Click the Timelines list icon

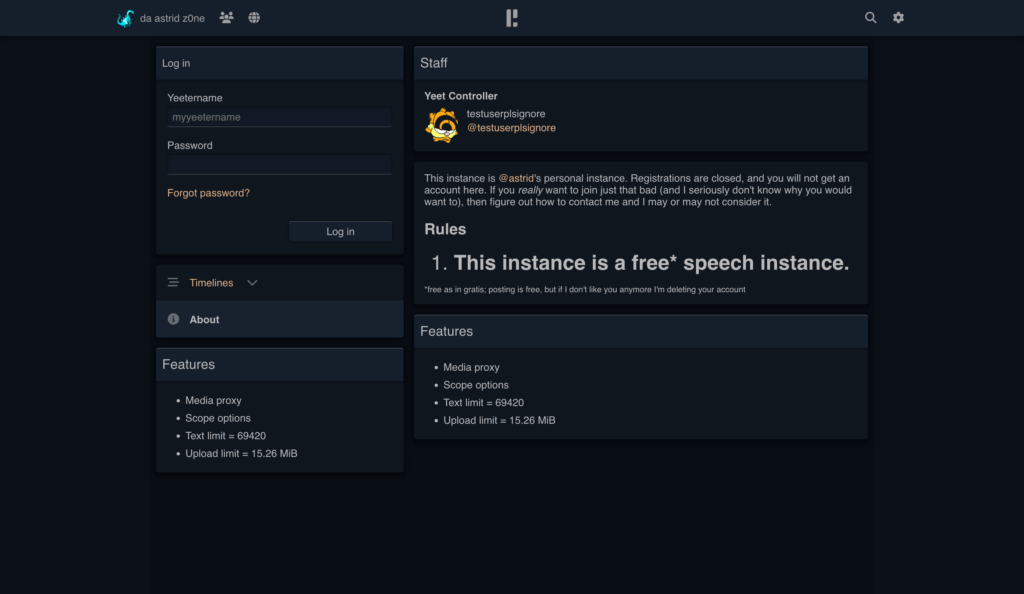173,283
